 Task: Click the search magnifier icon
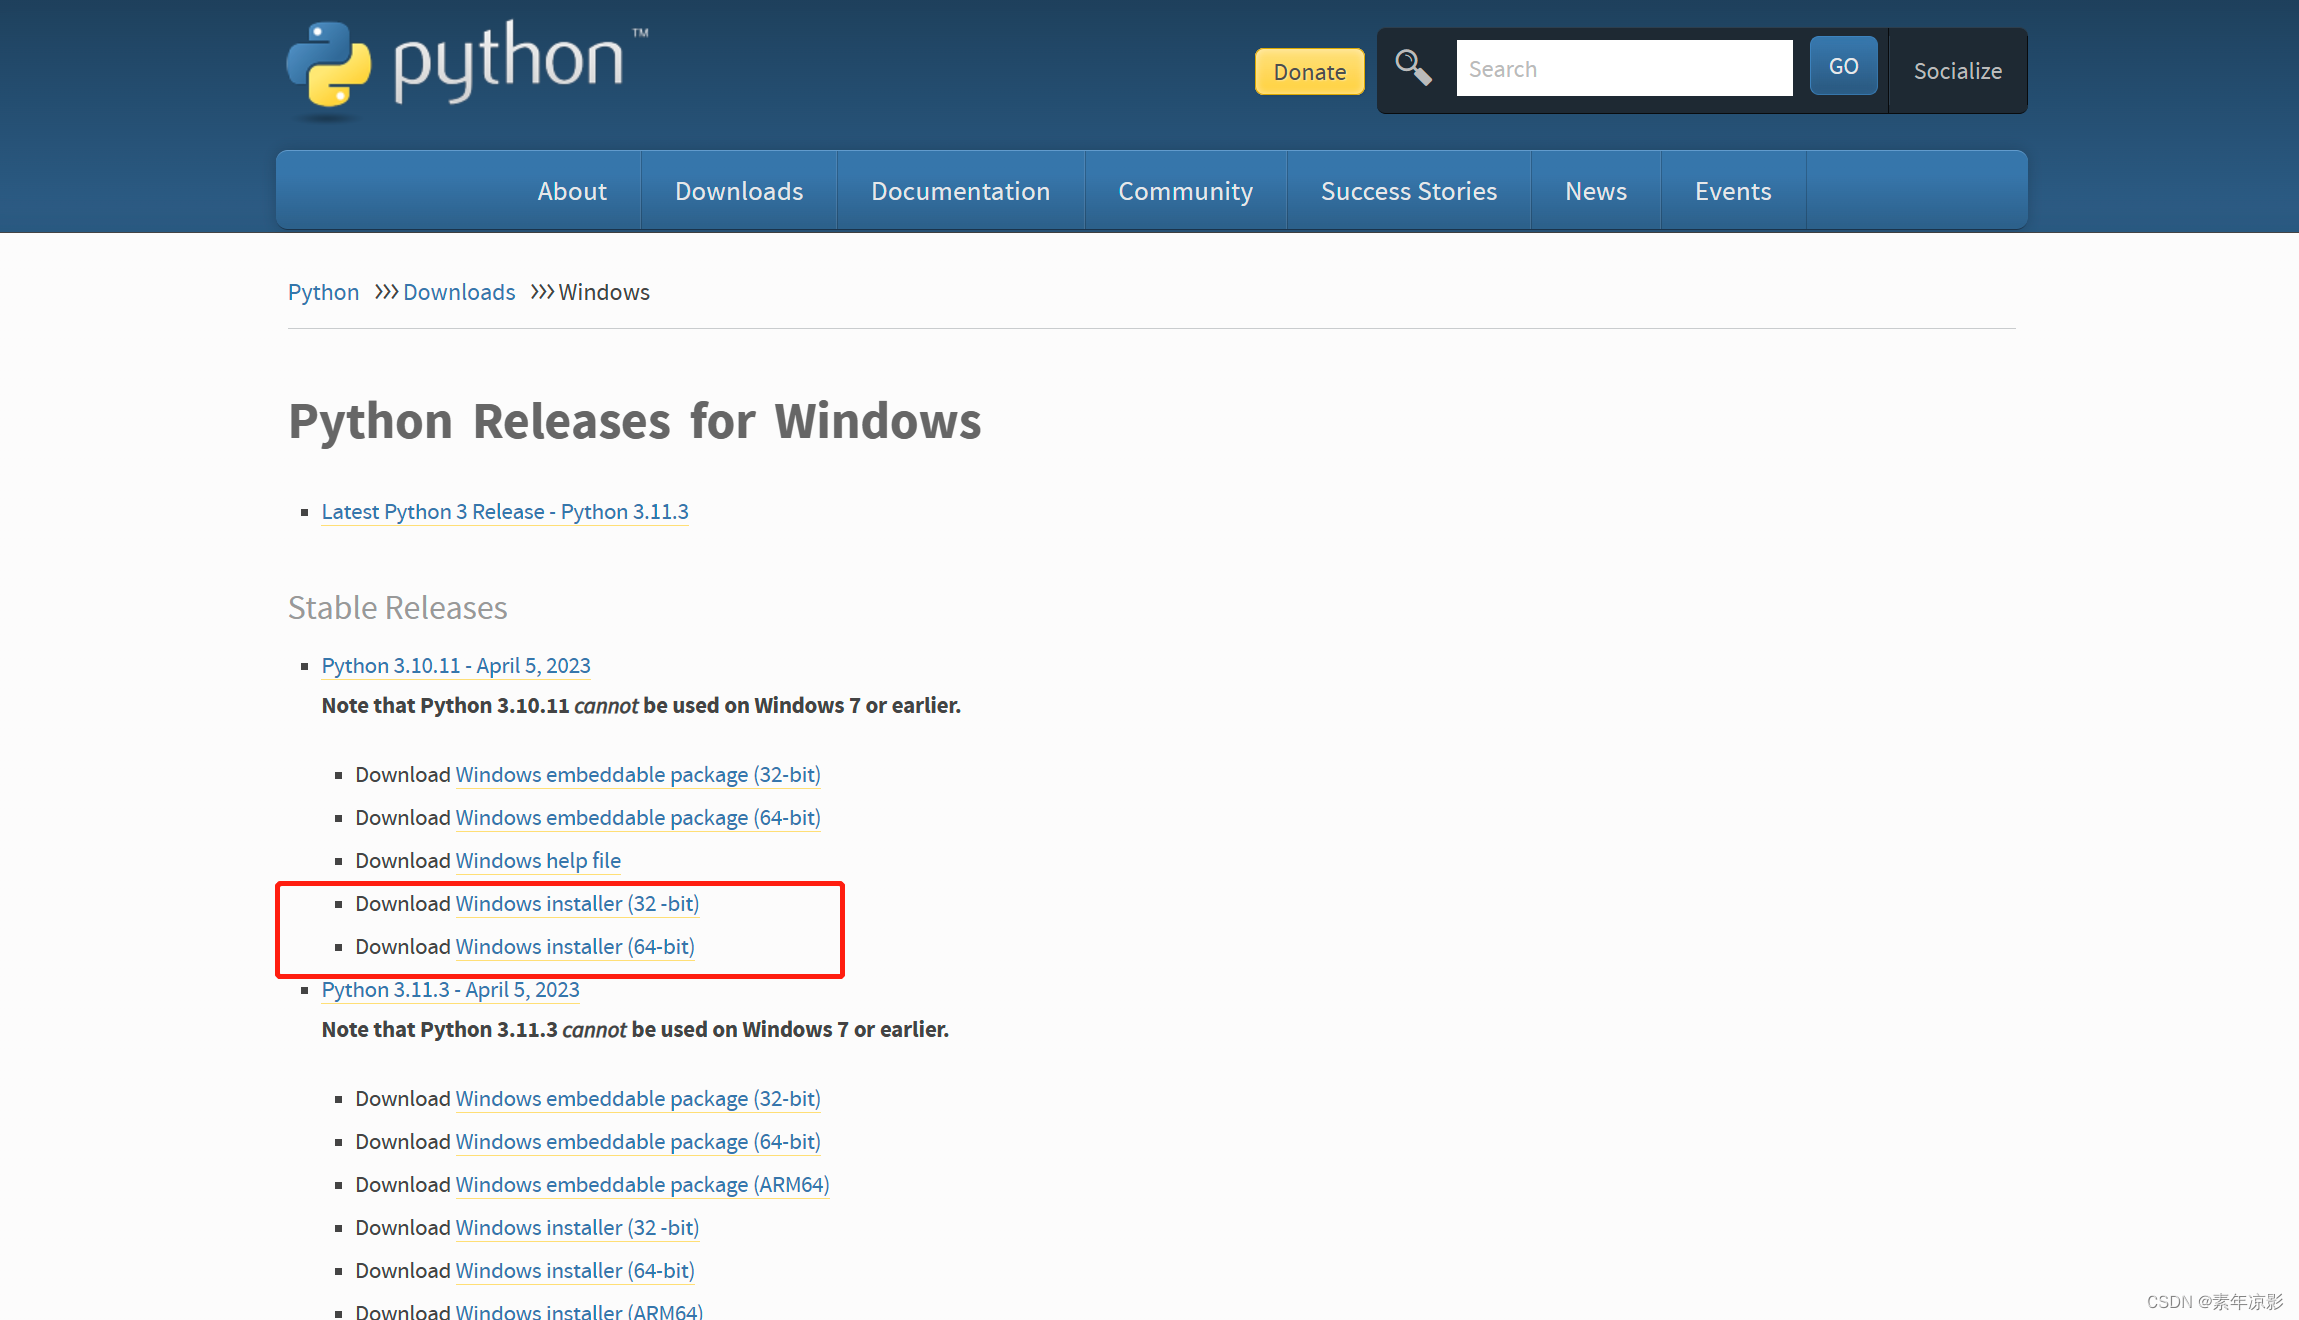point(1413,66)
